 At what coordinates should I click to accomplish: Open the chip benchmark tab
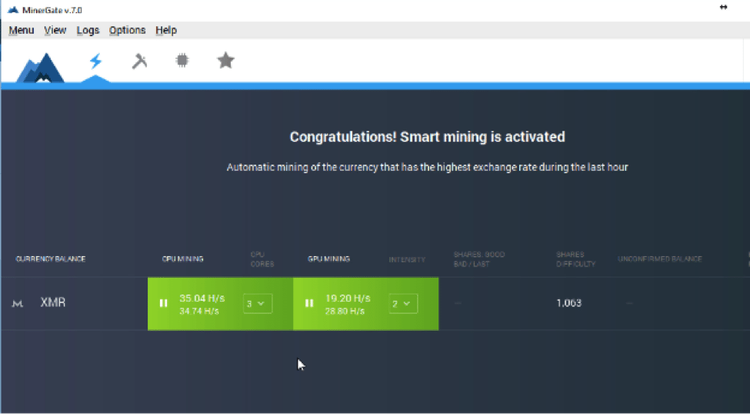pos(182,62)
